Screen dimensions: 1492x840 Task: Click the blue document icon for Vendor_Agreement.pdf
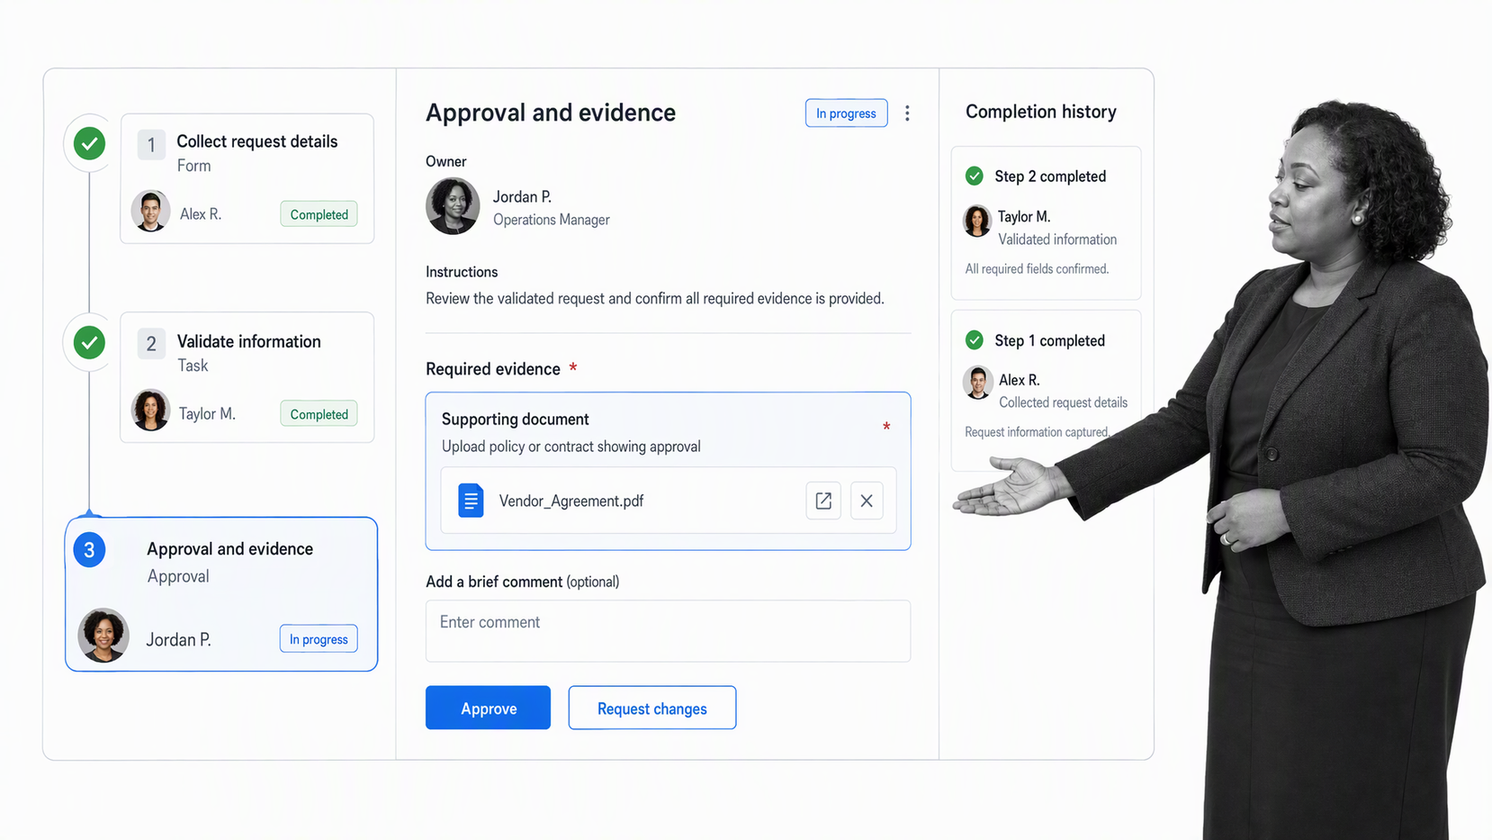pyautogui.click(x=471, y=500)
